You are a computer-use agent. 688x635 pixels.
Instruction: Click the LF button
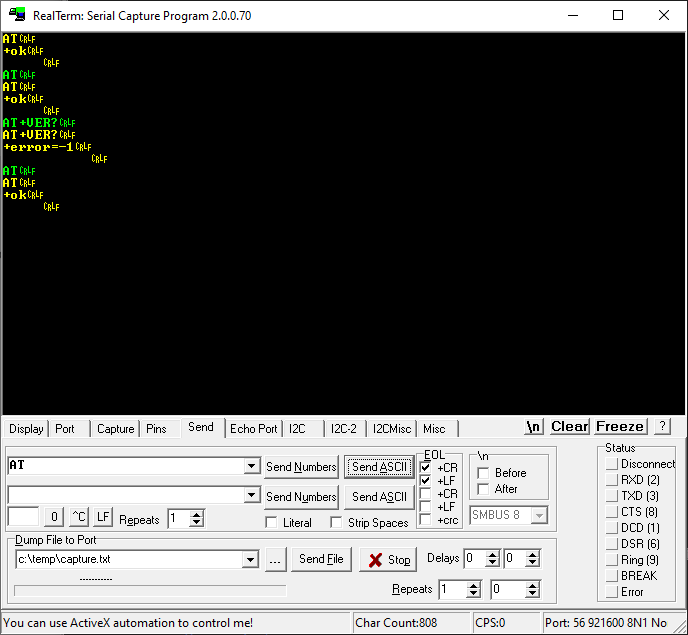point(103,517)
